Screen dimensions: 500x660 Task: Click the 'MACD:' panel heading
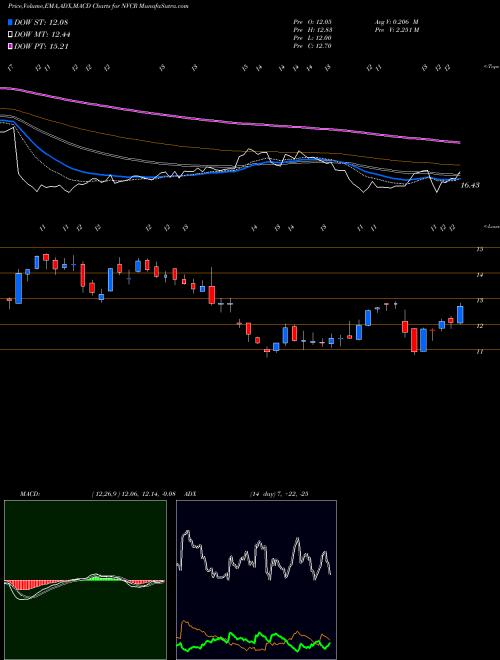point(30,494)
